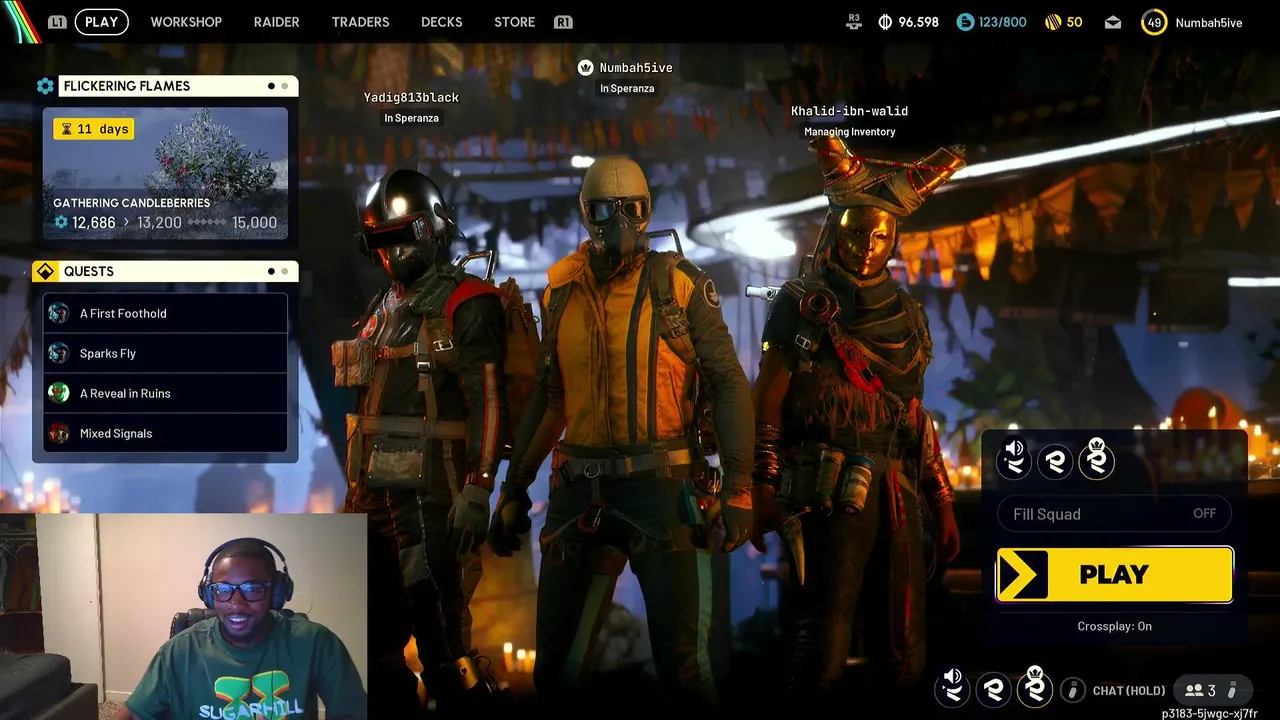Viewport: 1280px width, 720px height.
Task: Click the Quests diamond icon
Action: point(45,271)
